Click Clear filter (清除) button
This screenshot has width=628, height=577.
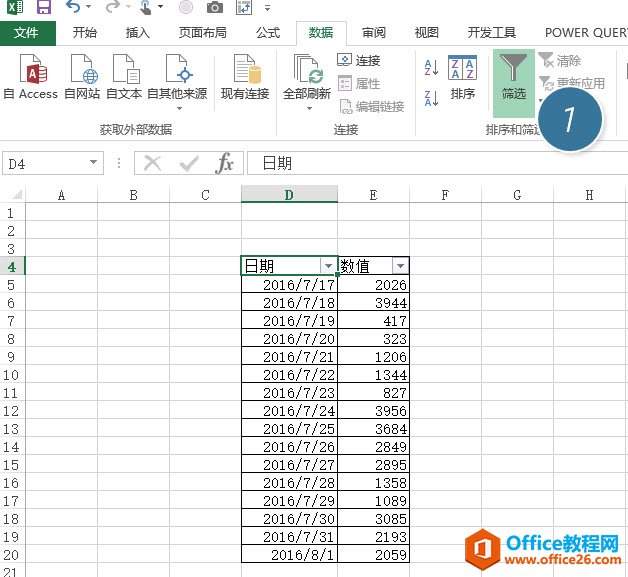pos(560,60)
